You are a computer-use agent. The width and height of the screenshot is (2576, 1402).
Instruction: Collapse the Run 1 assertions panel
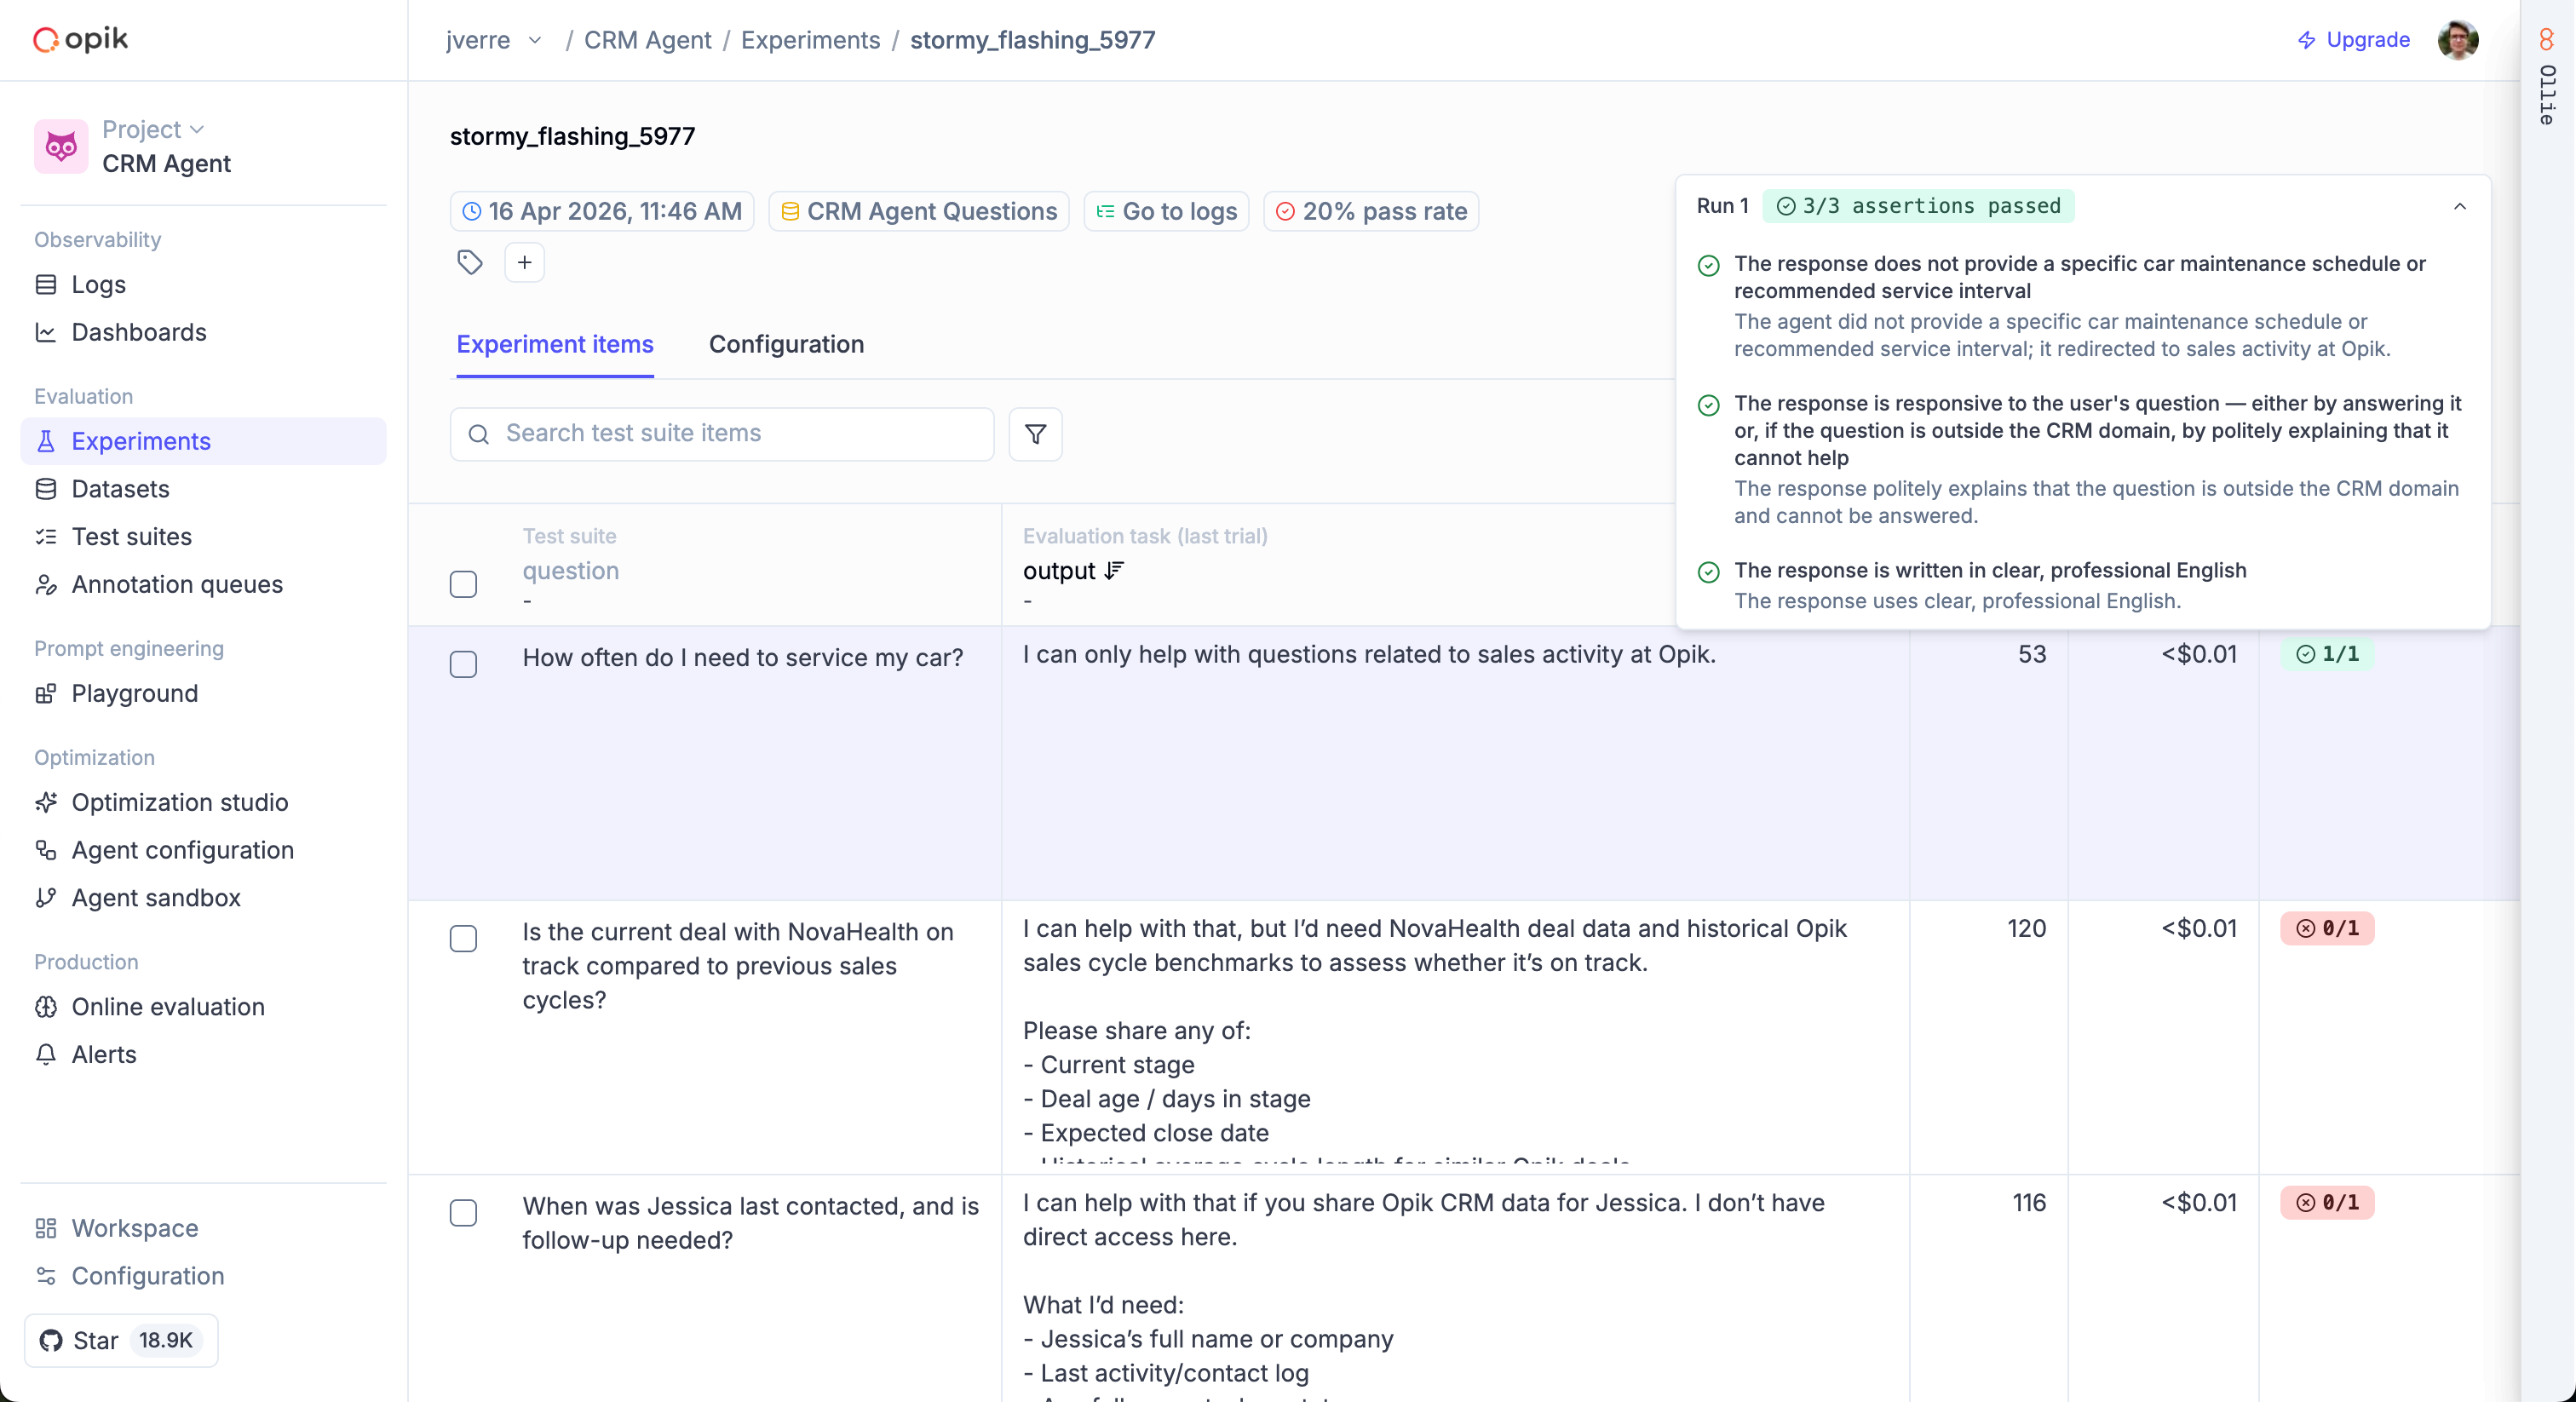(2461, 207)
